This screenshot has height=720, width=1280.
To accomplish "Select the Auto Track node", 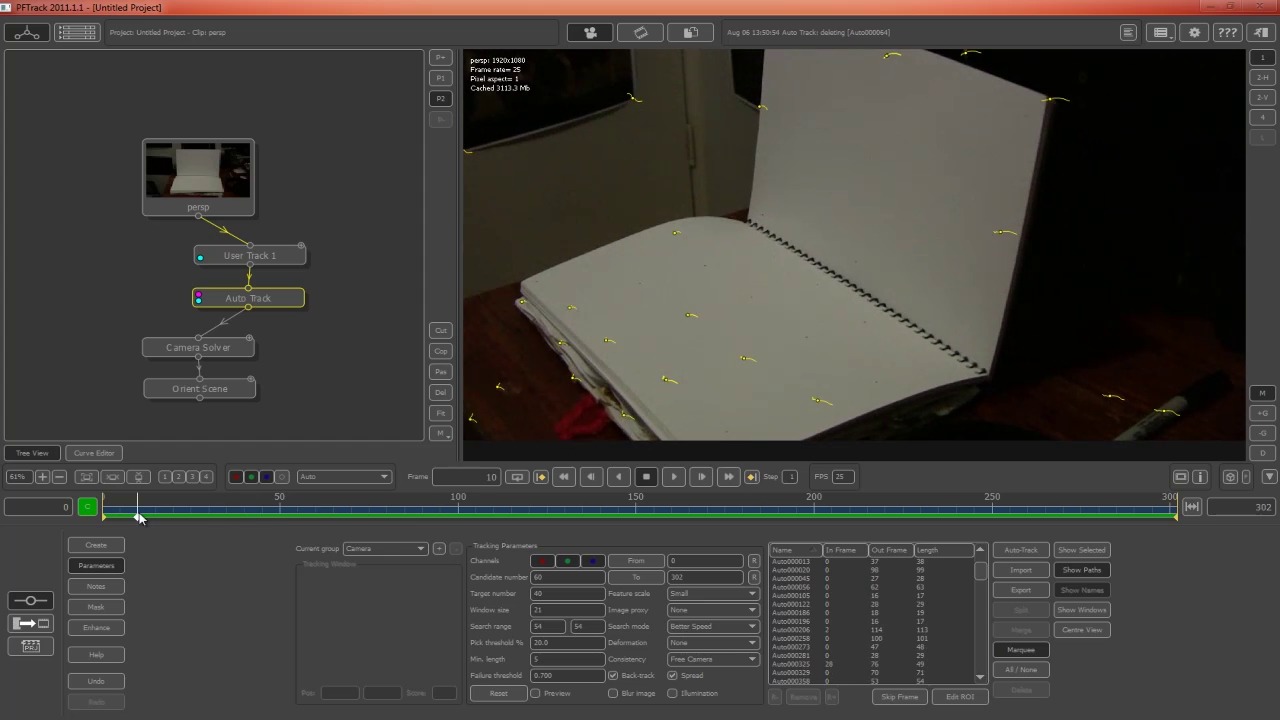I will pyautogui.click(x=248, y=298).
